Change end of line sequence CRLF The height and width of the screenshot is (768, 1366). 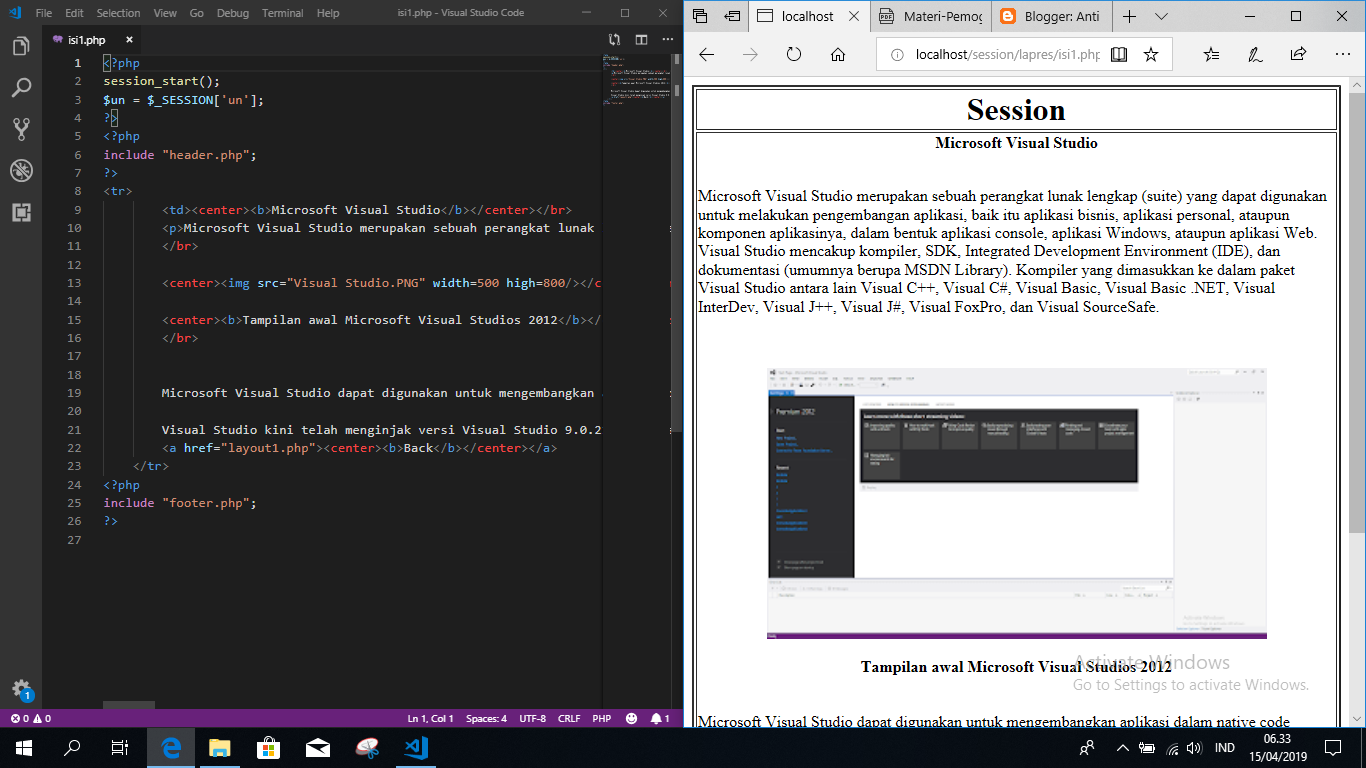(x=569, y=718)
